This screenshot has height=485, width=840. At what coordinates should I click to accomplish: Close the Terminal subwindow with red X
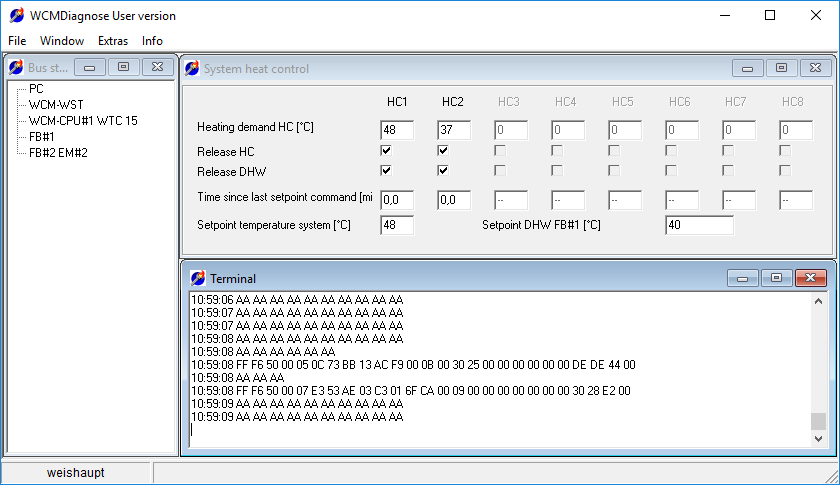pos(811,278)
